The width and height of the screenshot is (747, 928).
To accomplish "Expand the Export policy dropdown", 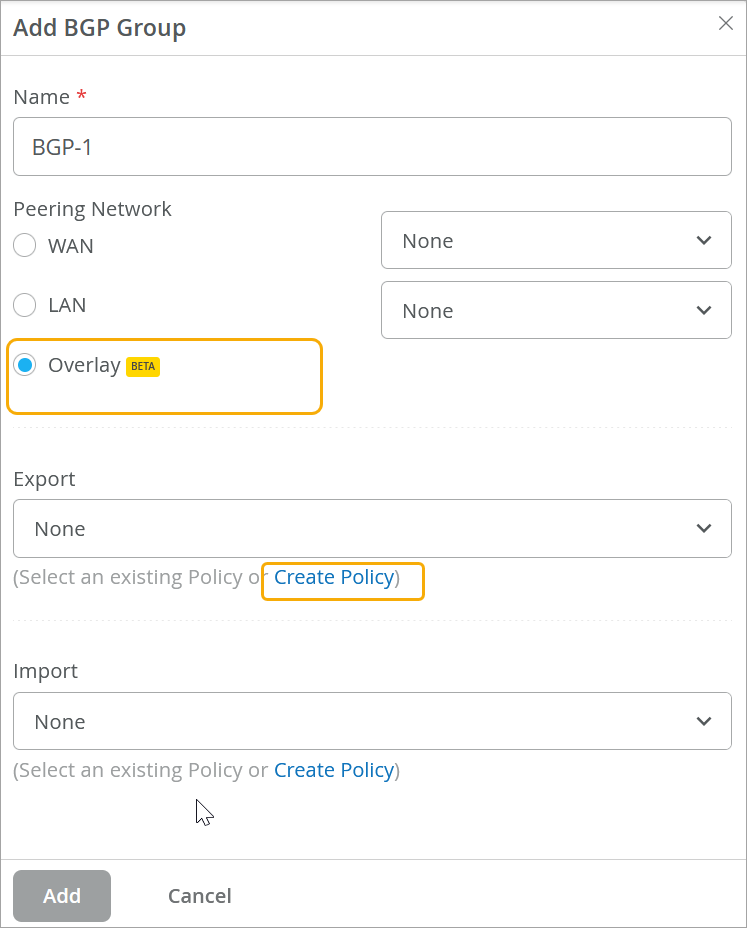I will click(372, 529).
